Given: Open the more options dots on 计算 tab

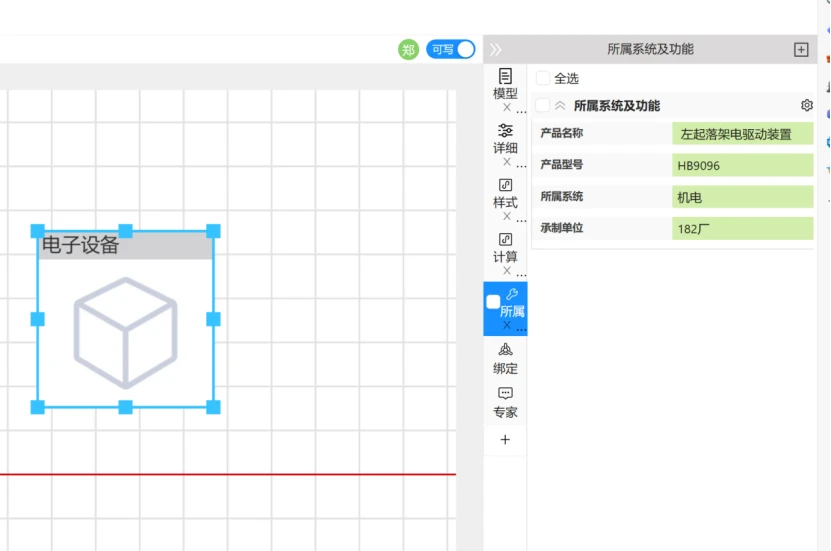Looking at the screenshot, I should [x=521, y=275].
